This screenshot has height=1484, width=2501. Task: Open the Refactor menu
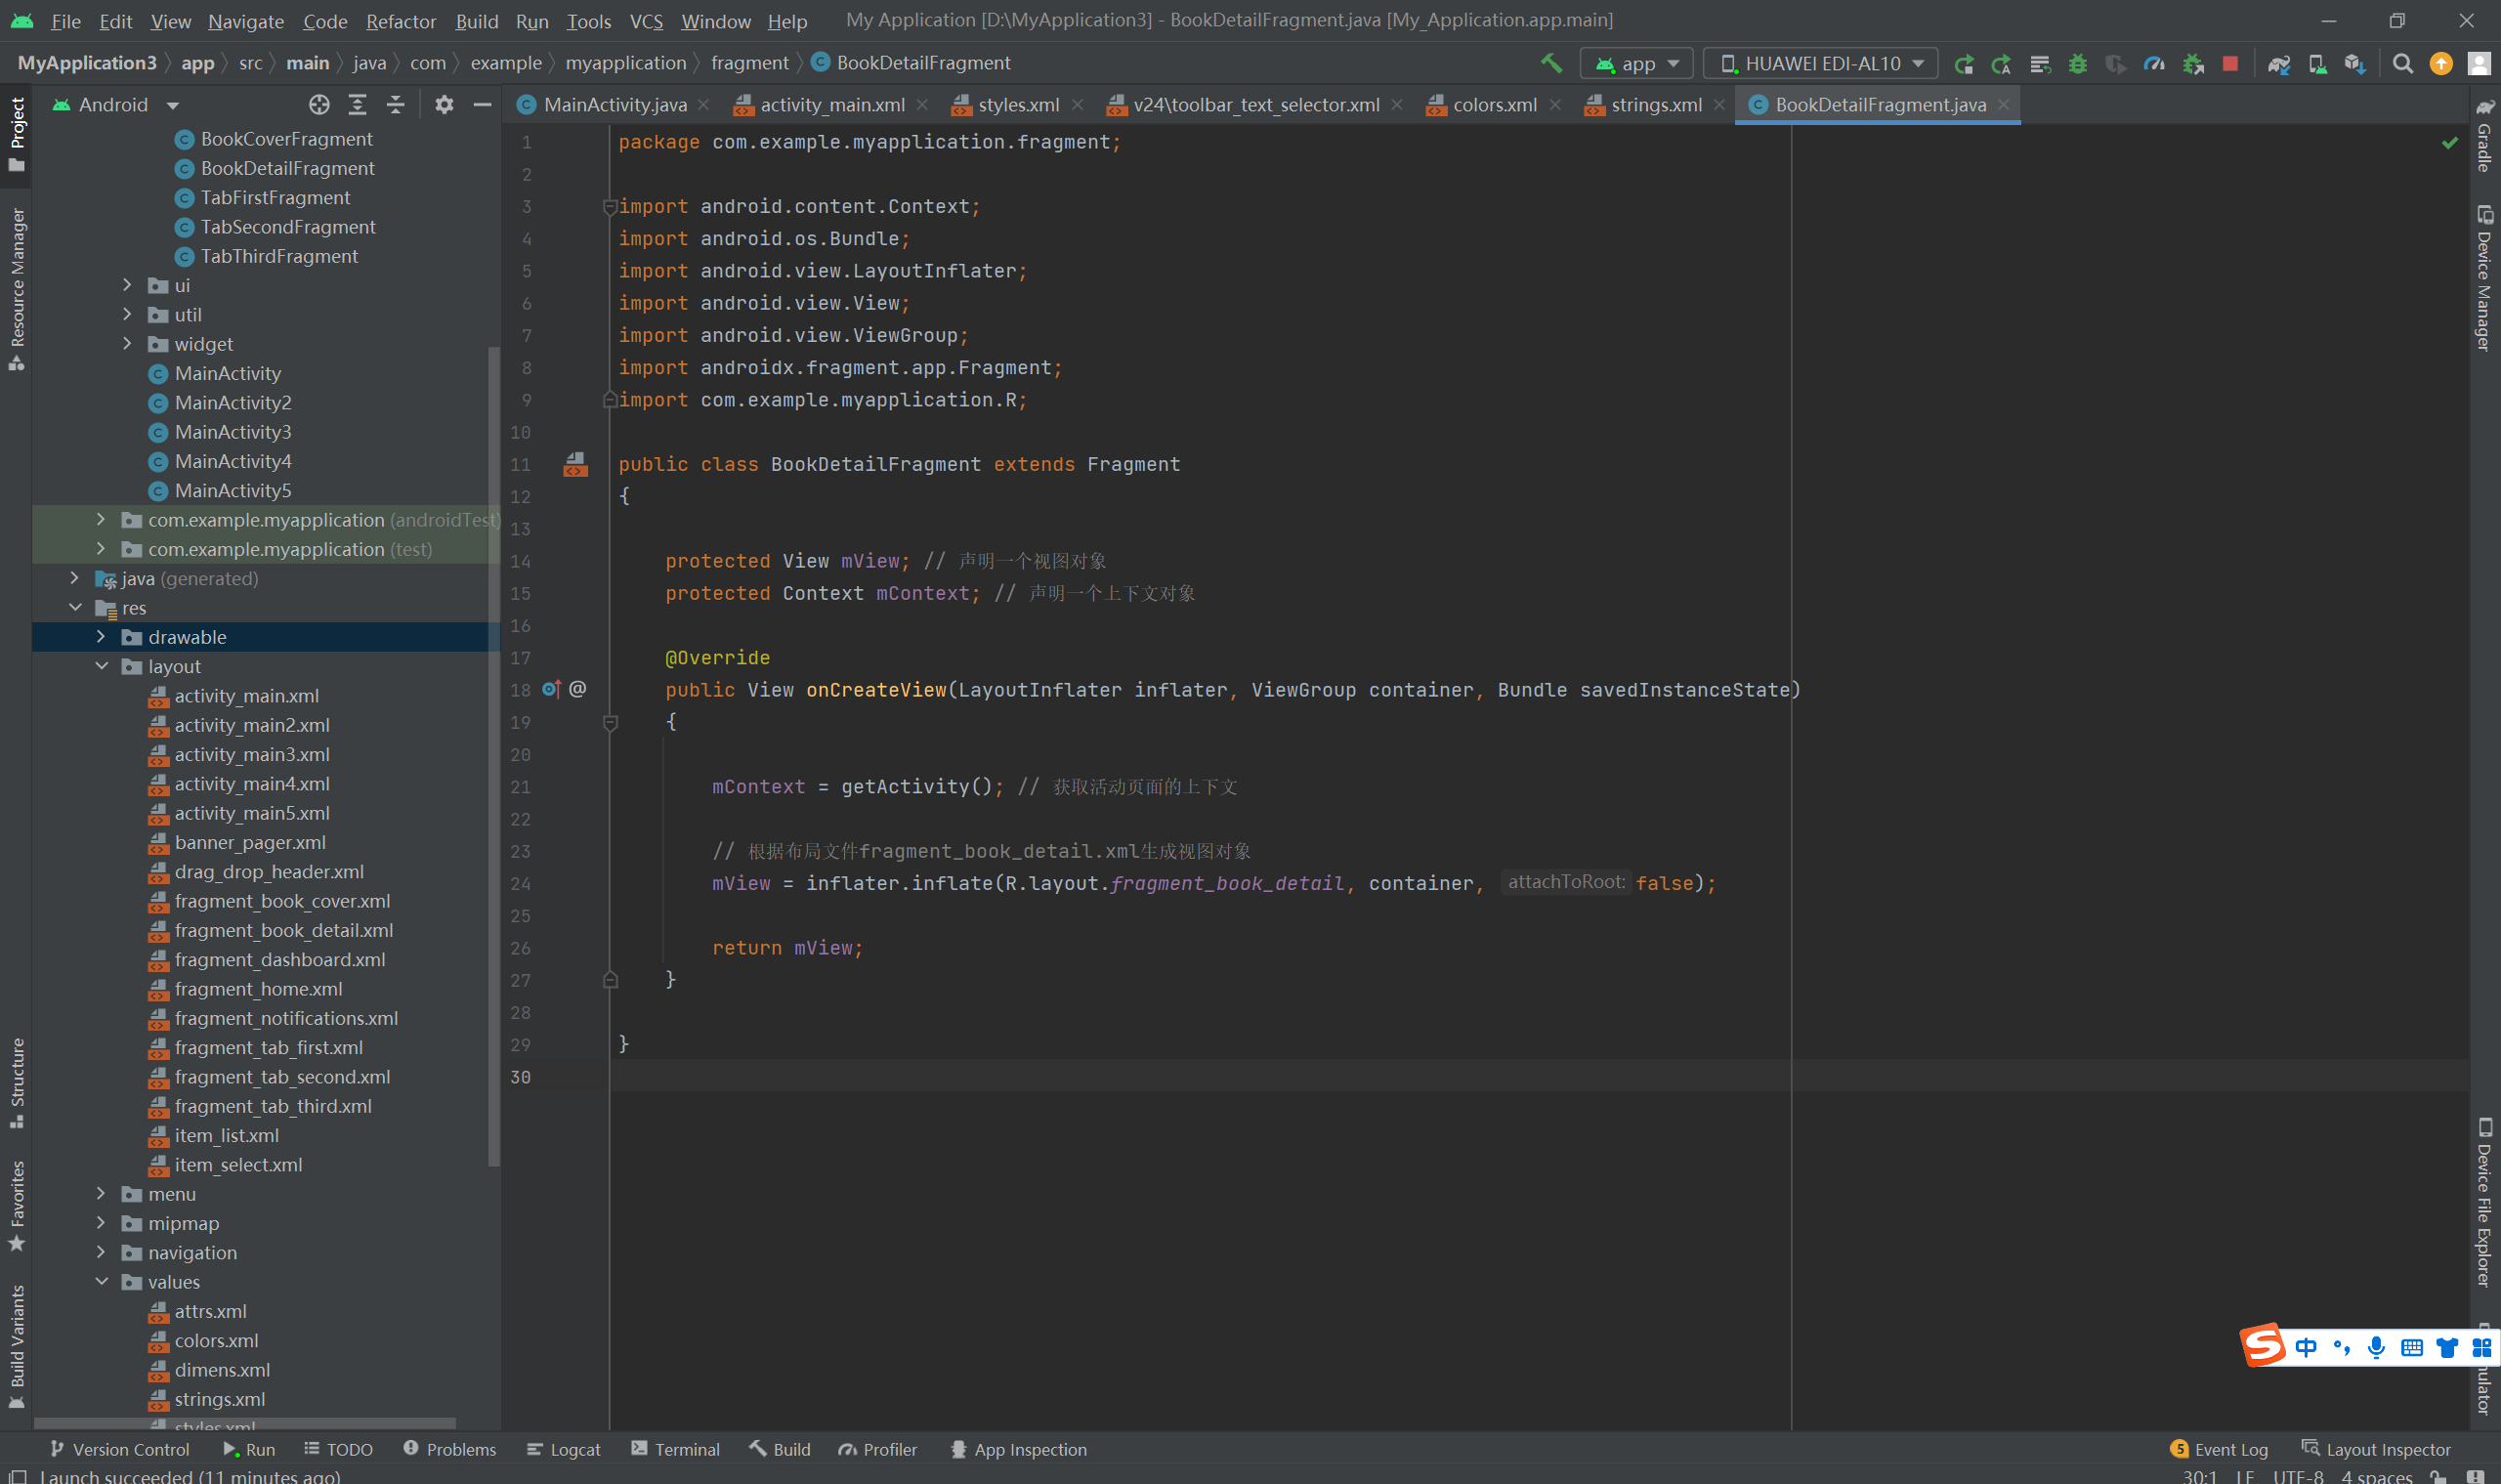[x=400, y=21]
